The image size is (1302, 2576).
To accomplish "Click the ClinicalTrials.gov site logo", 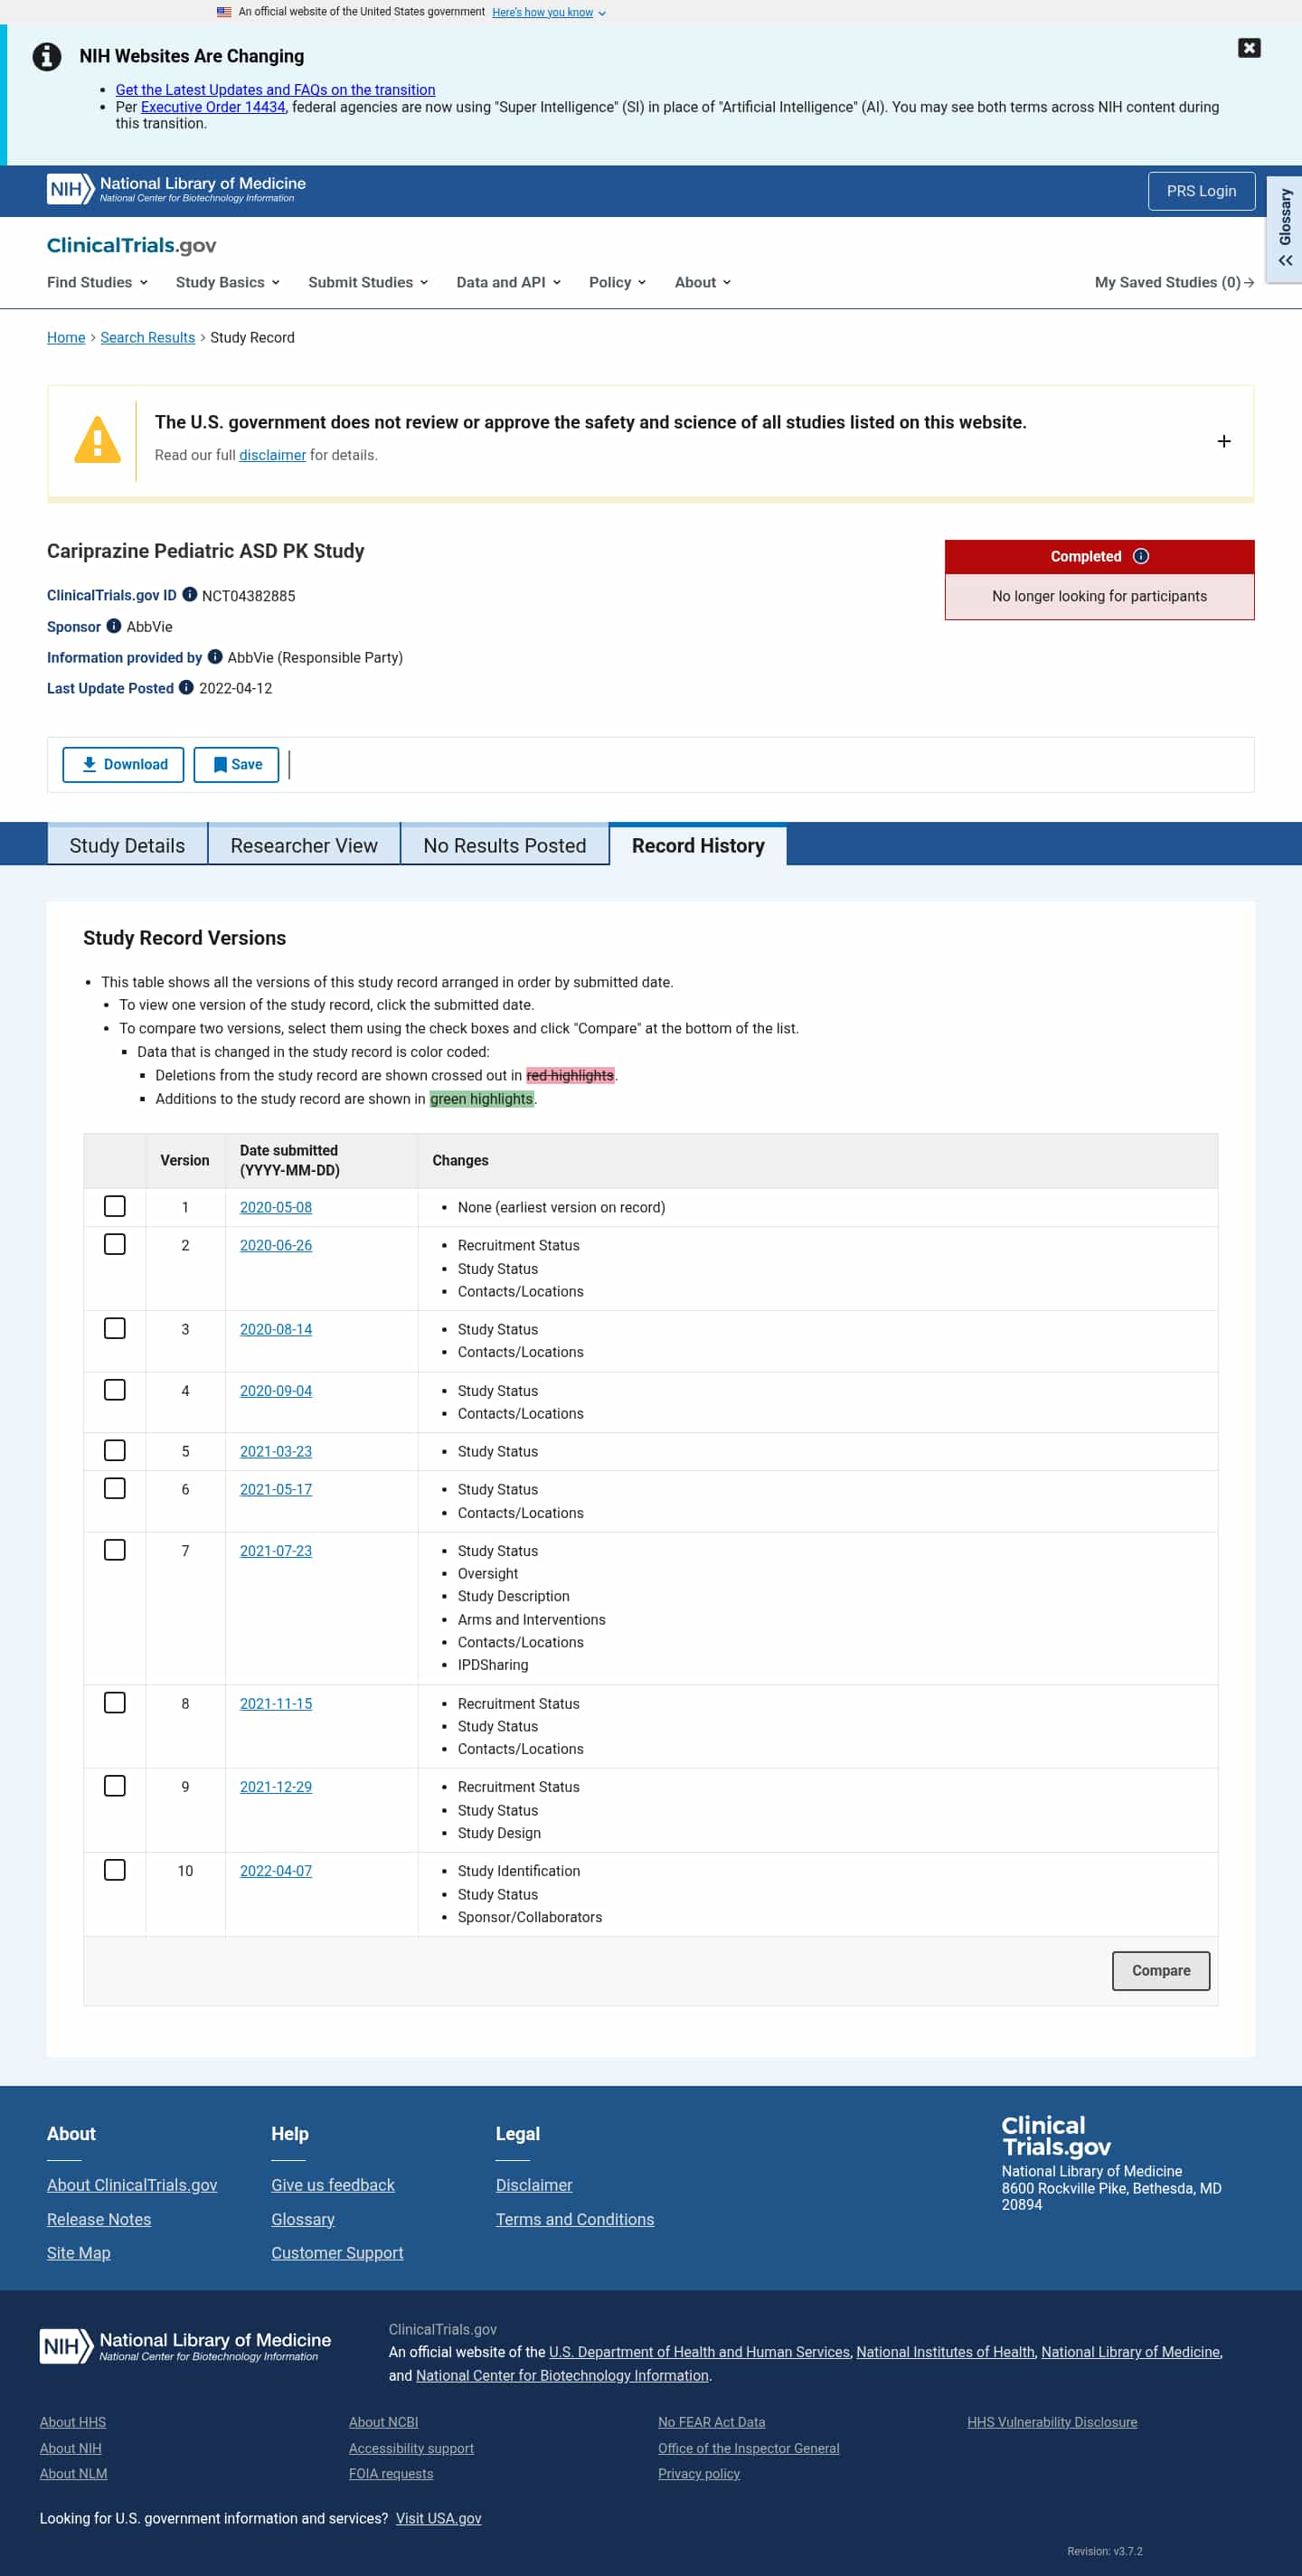I will pos(131,245).
